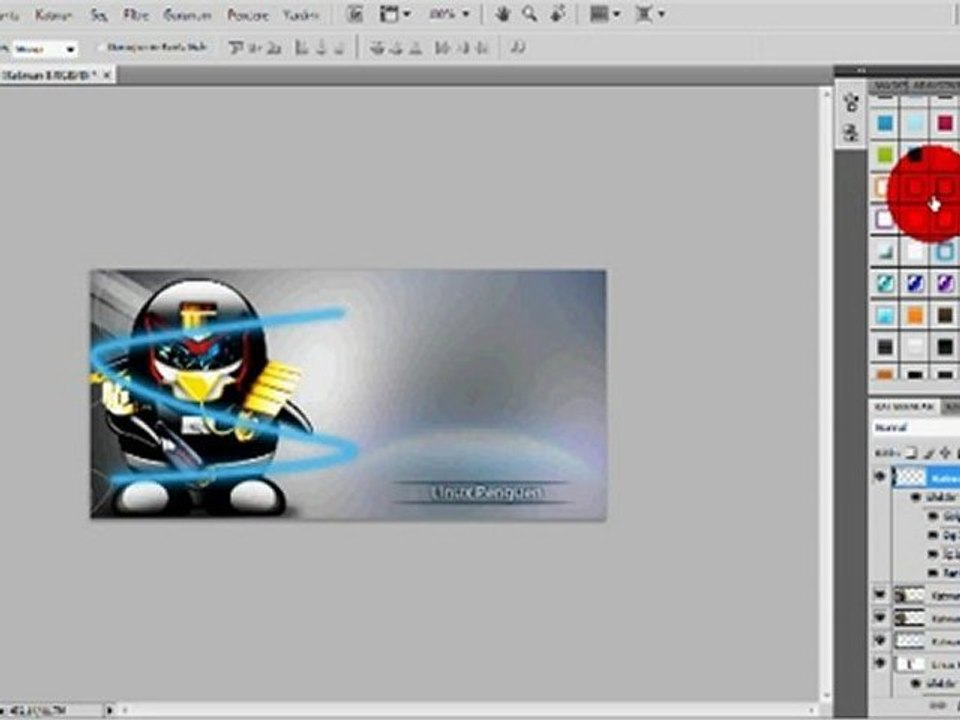Screen dimensions: 960x720
Task: Toggle effects visibility under the selected layer
Action: 916,497
